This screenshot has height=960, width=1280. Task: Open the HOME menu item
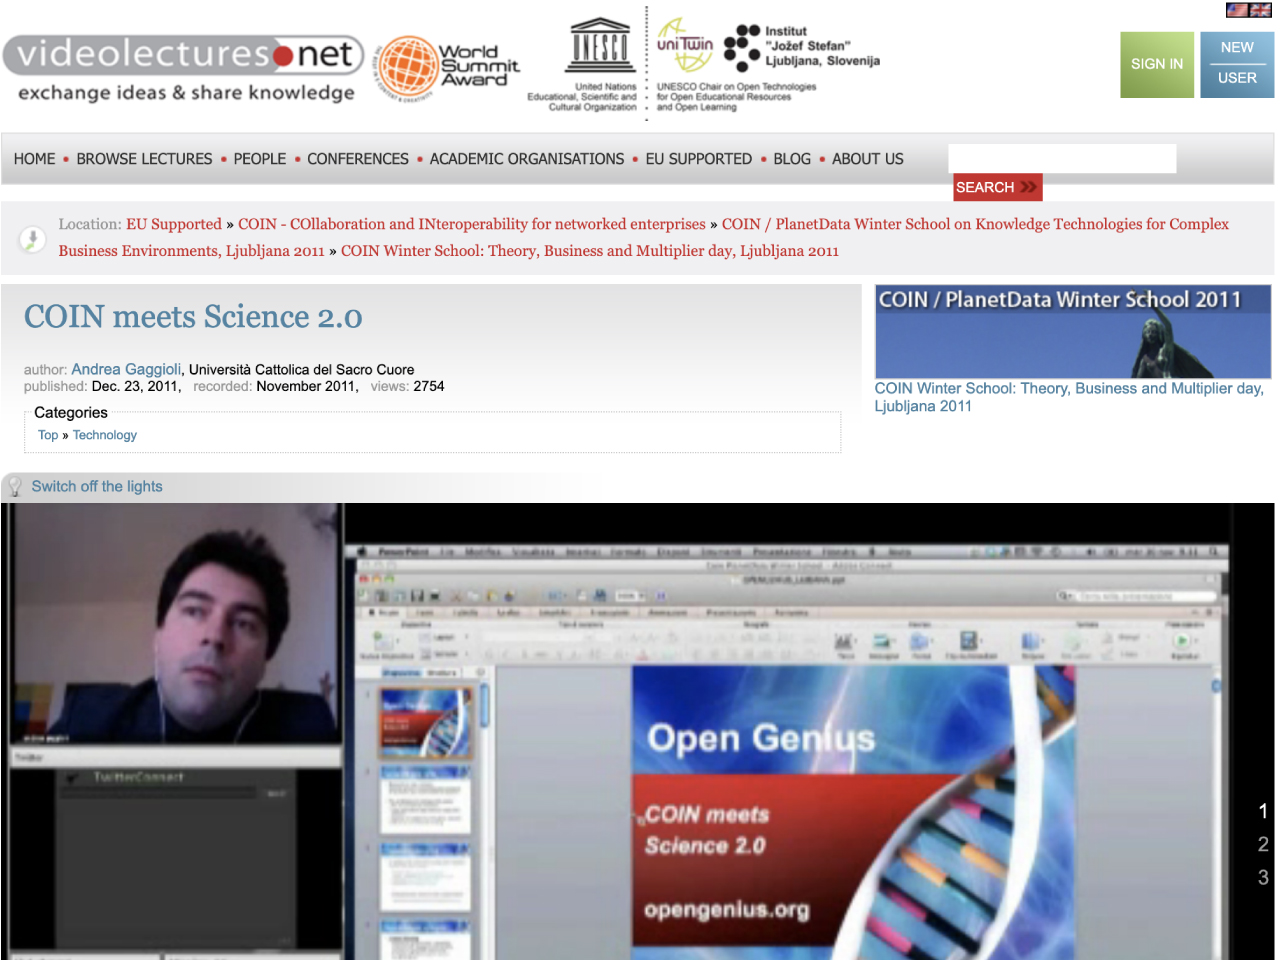(x=35, y=159)
